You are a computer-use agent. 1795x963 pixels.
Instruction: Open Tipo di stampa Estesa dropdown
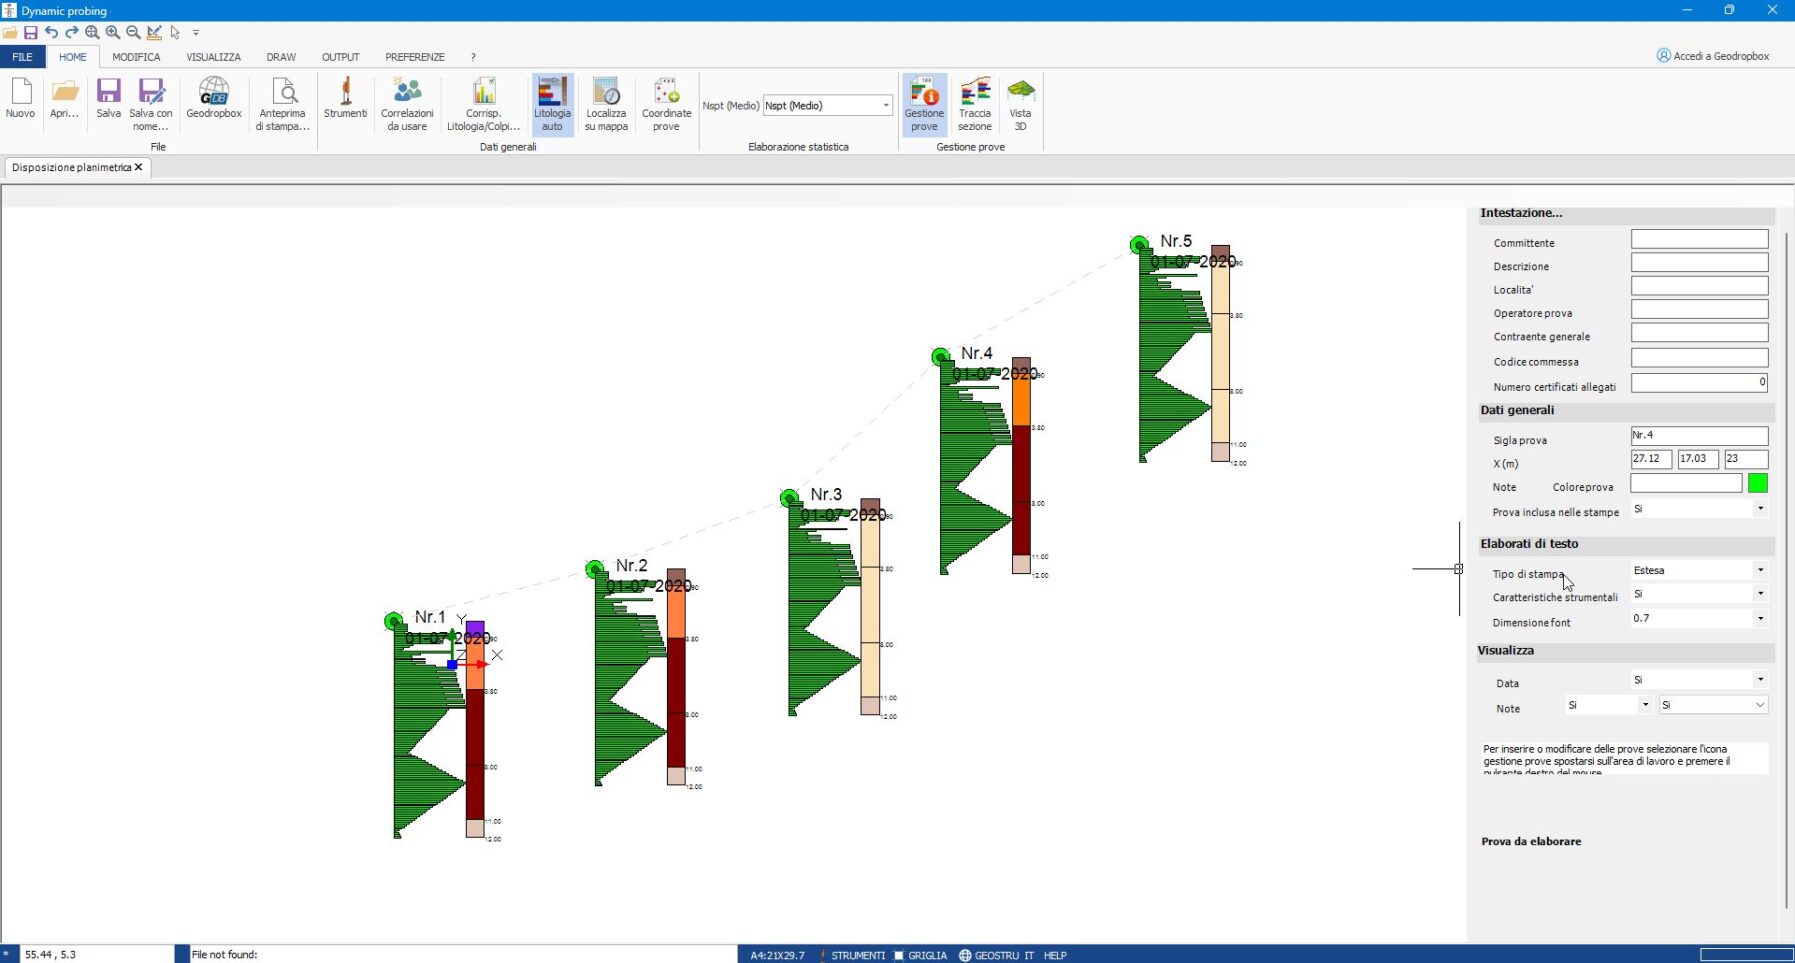pos(1760,570)
